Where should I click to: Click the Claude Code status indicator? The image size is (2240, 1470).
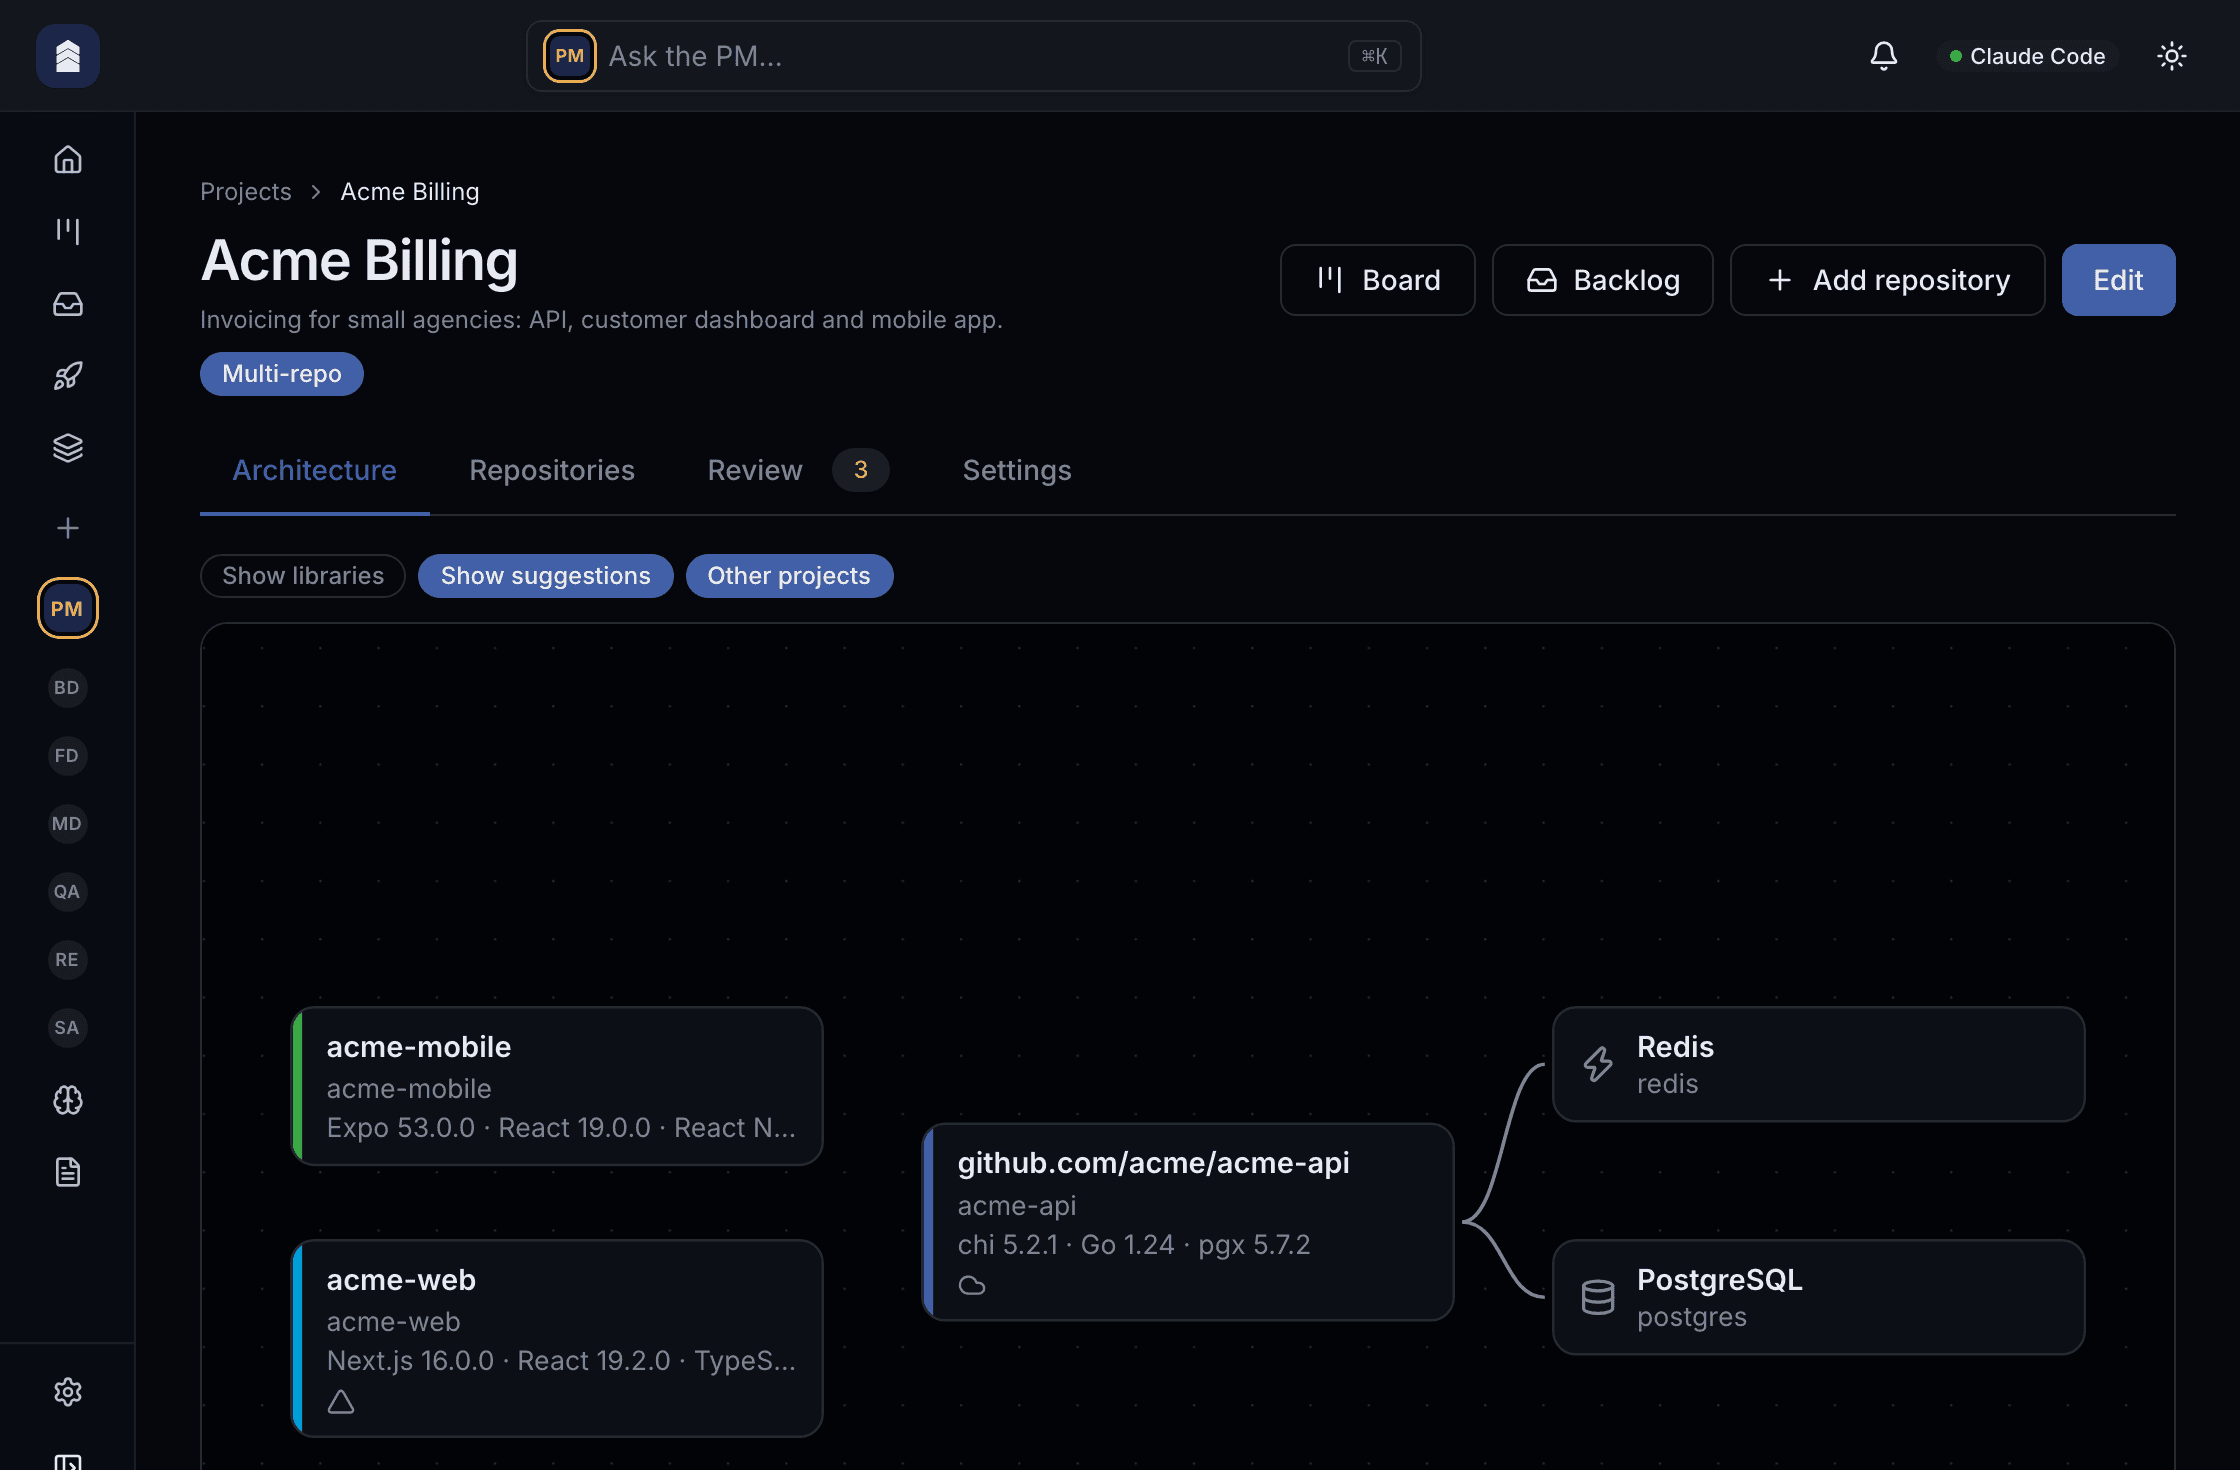coord(2027,56)
